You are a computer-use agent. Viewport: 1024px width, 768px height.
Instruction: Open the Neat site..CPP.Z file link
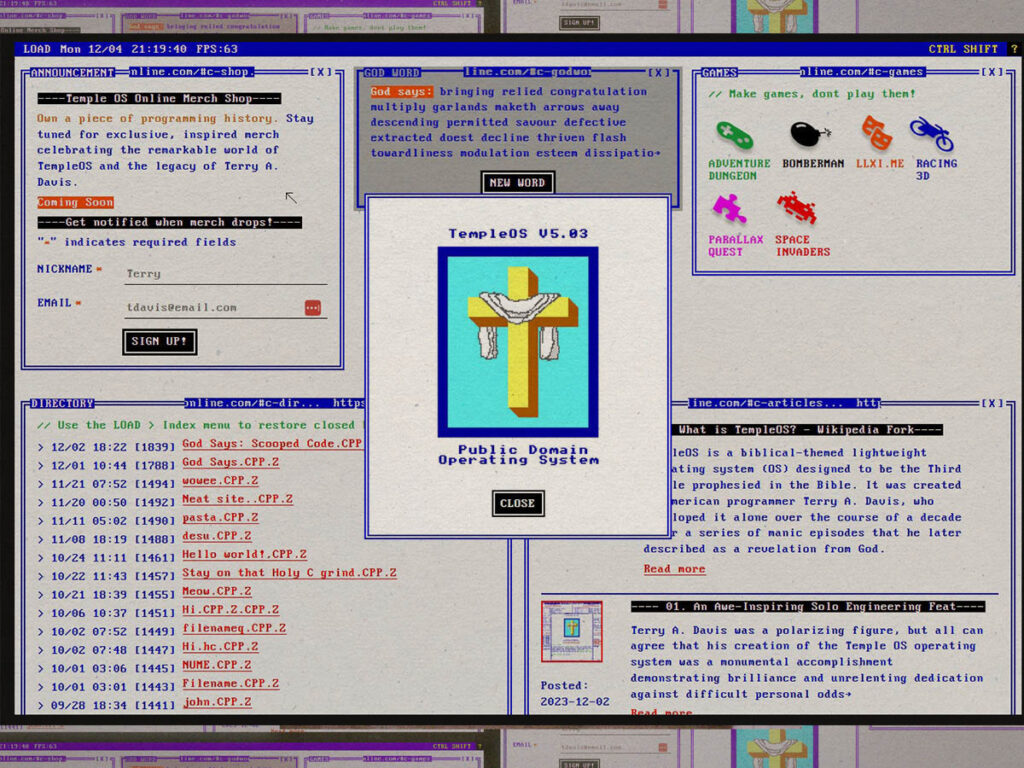[x=238, y=498]
